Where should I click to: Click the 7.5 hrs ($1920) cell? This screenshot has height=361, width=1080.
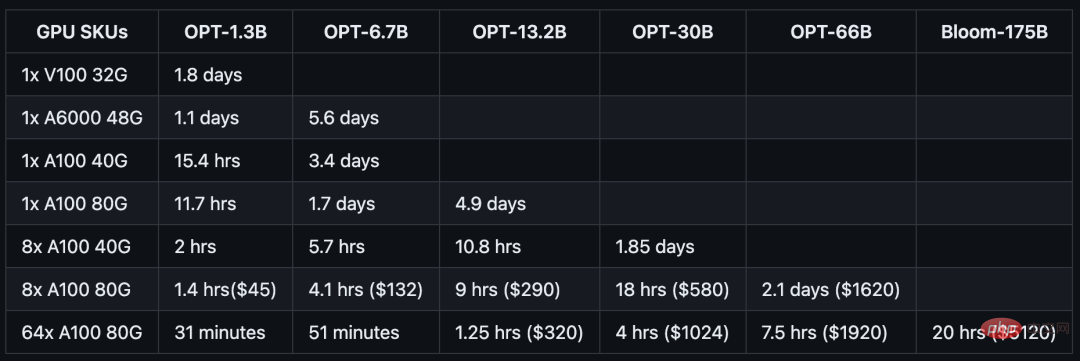(831, 333)
